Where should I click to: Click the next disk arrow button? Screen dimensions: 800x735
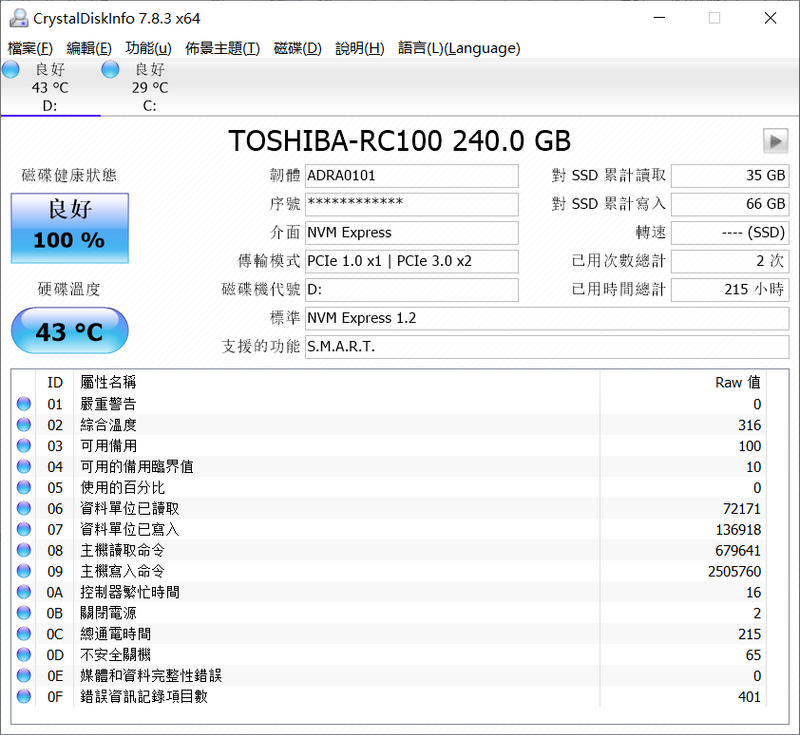[775, 141]
